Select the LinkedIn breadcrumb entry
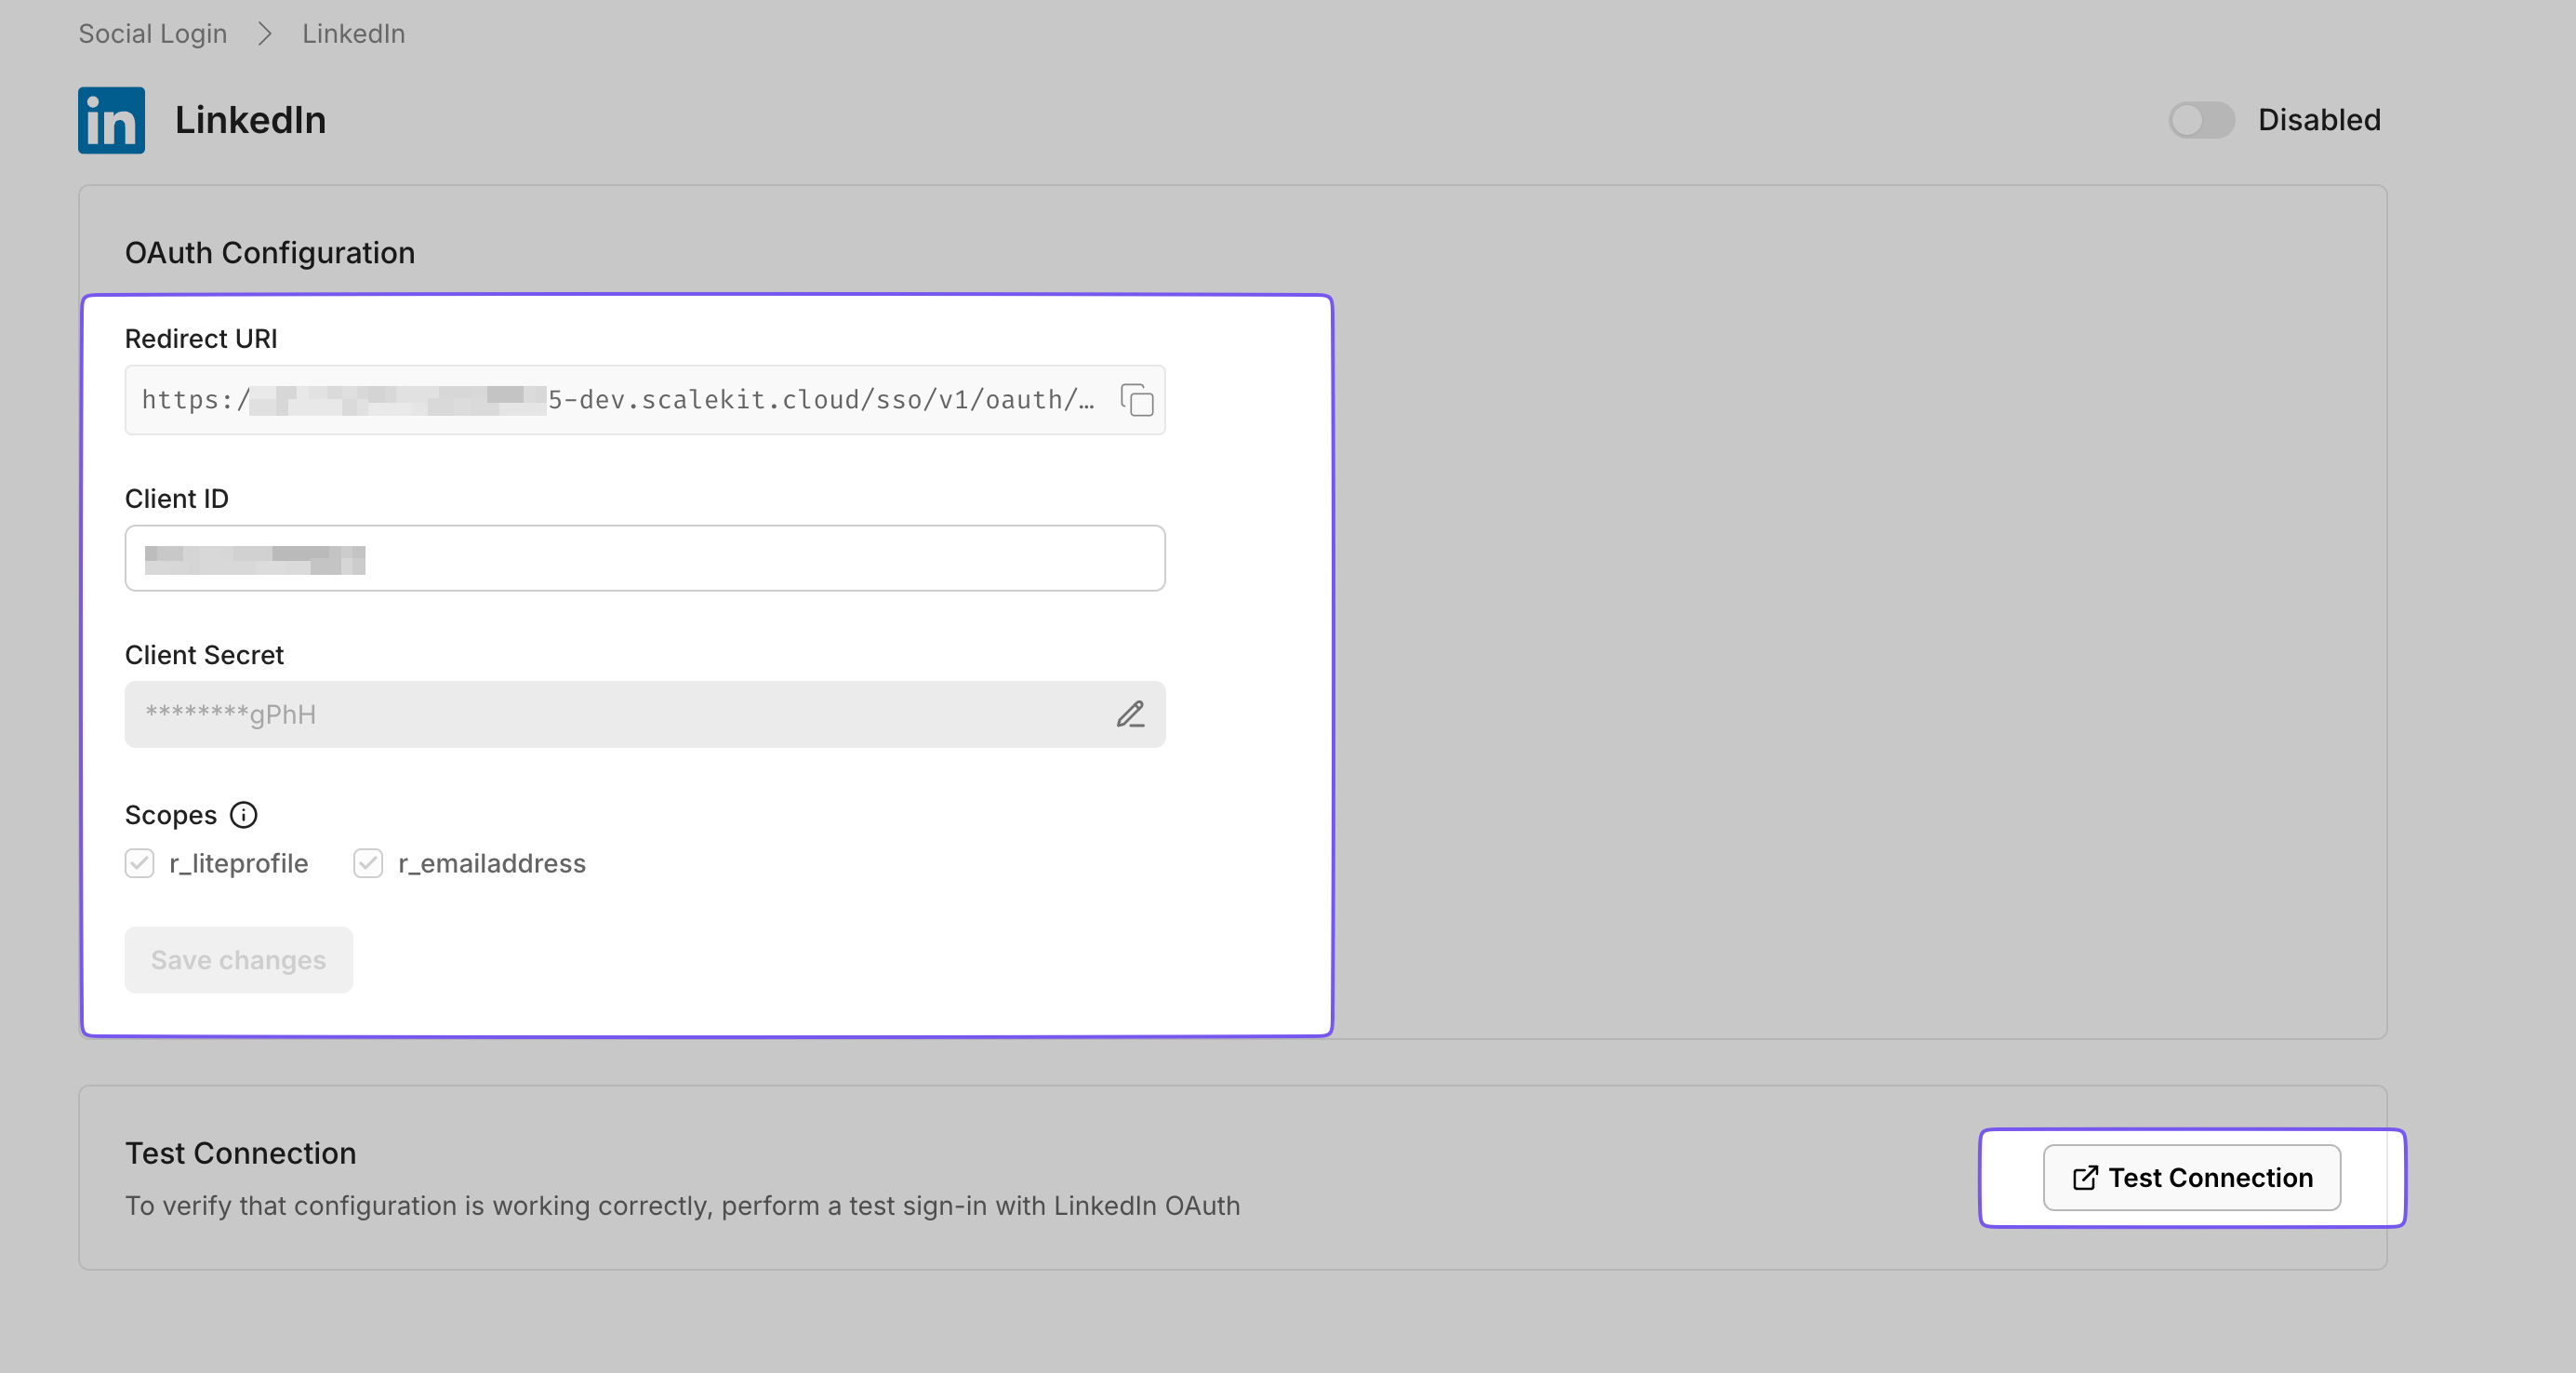Viewport: 2576px width, 1373px height. 352,33
